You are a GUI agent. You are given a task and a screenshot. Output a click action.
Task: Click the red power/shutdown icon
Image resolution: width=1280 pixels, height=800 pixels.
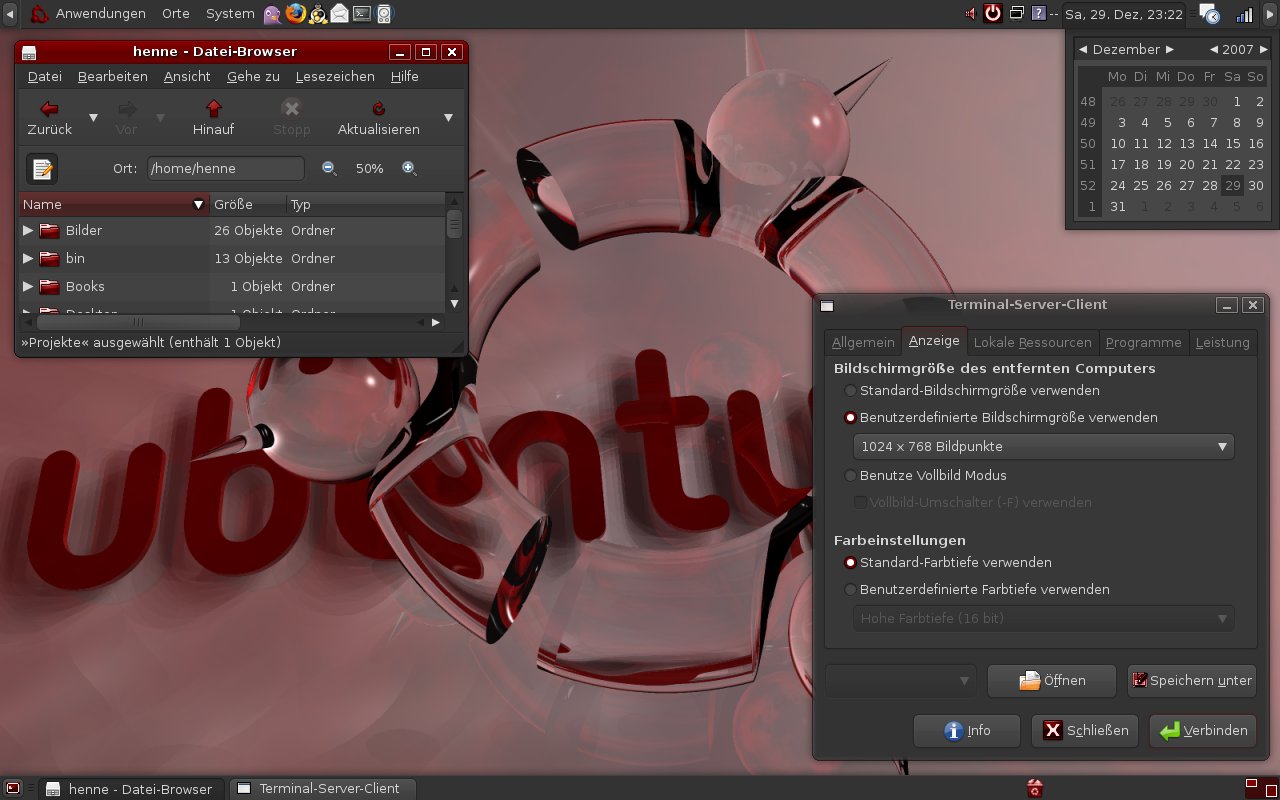click(x=993, y=14)
